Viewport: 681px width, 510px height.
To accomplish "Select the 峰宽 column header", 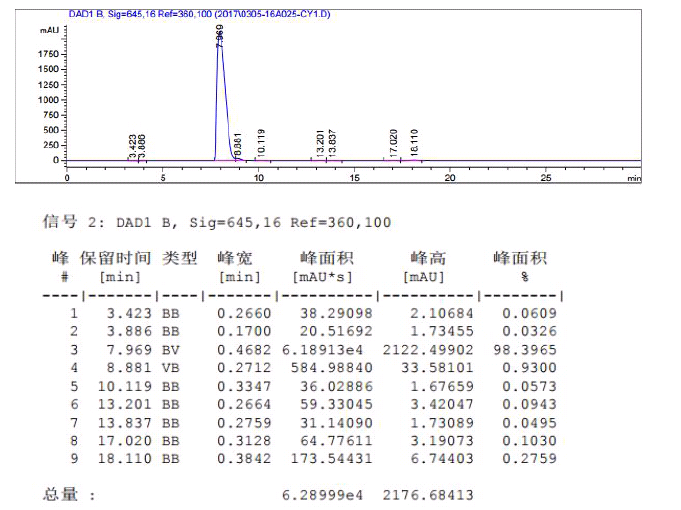I will click(237, 258).
